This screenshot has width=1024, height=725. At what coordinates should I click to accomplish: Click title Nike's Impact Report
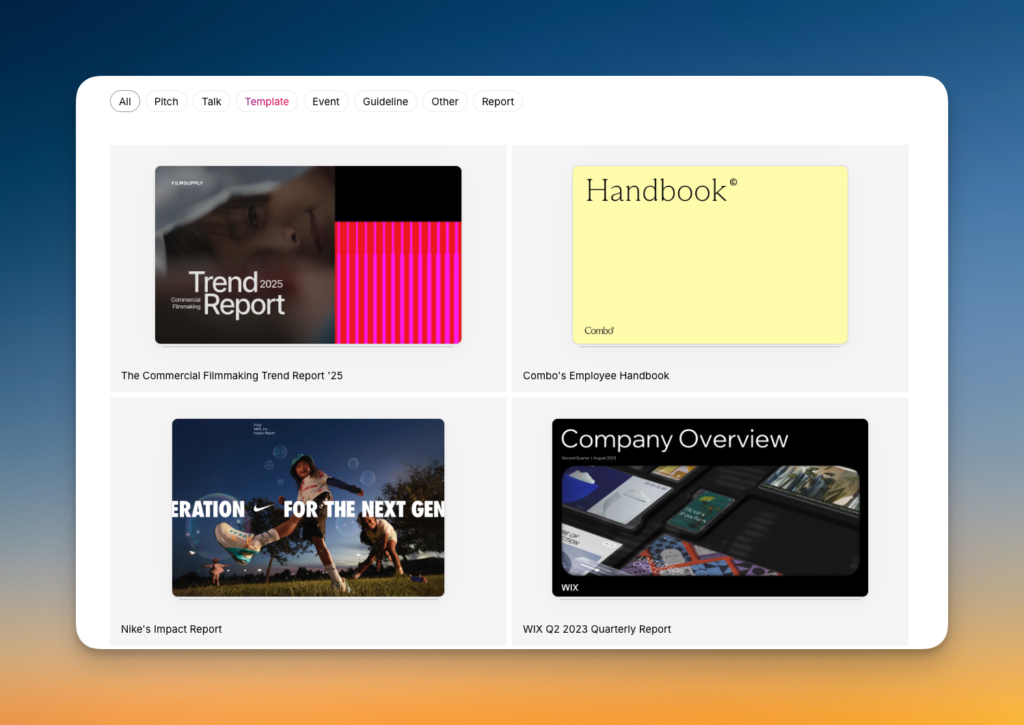click(x=171, y=629)
